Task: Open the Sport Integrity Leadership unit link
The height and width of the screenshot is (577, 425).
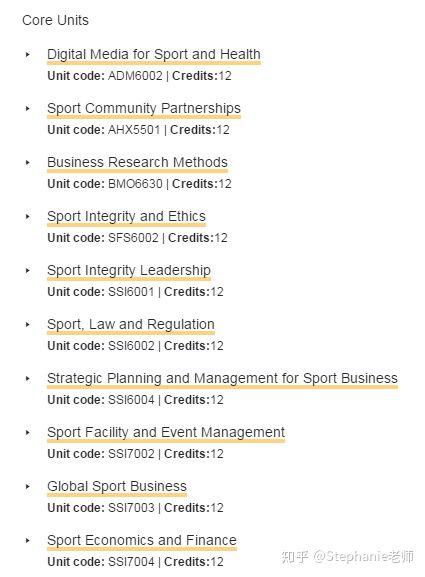Action: (x=129, y=270)
